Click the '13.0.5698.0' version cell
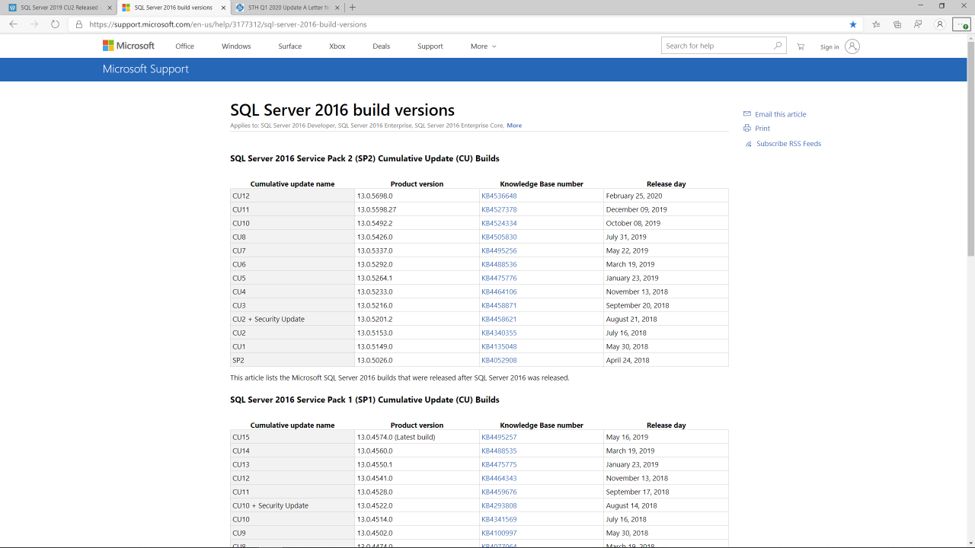This screenshot has width=975, height=548. pos(417,196)
